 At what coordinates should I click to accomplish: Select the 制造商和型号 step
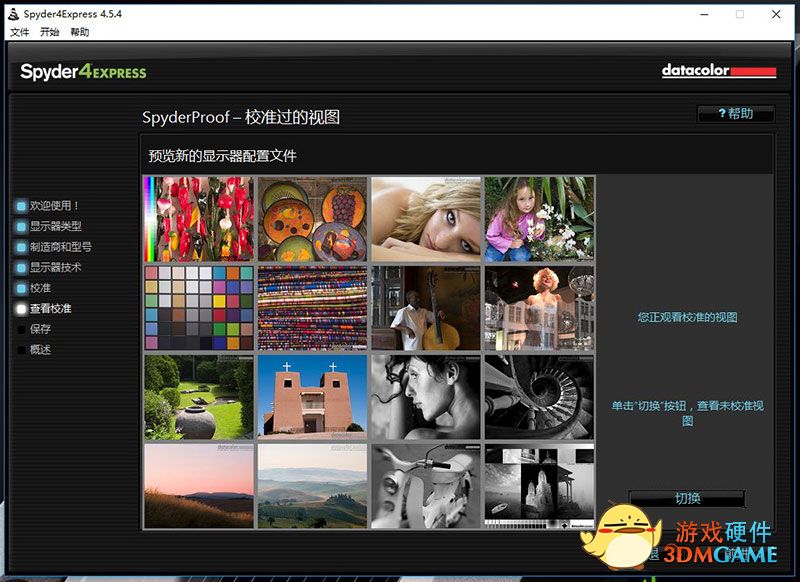tap(61, 247)
